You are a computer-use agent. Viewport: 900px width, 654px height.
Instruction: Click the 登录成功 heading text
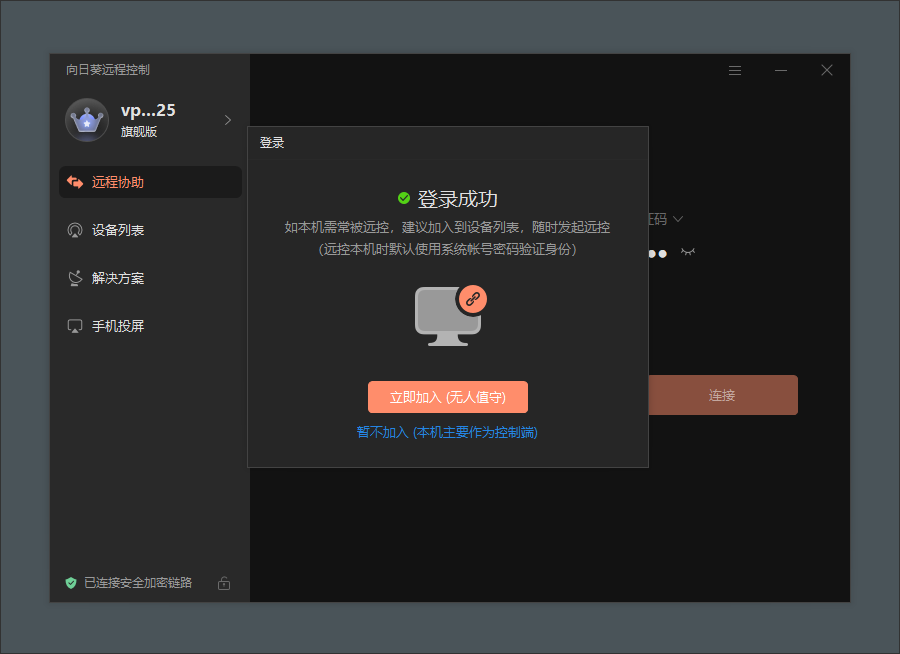point(457,199)
